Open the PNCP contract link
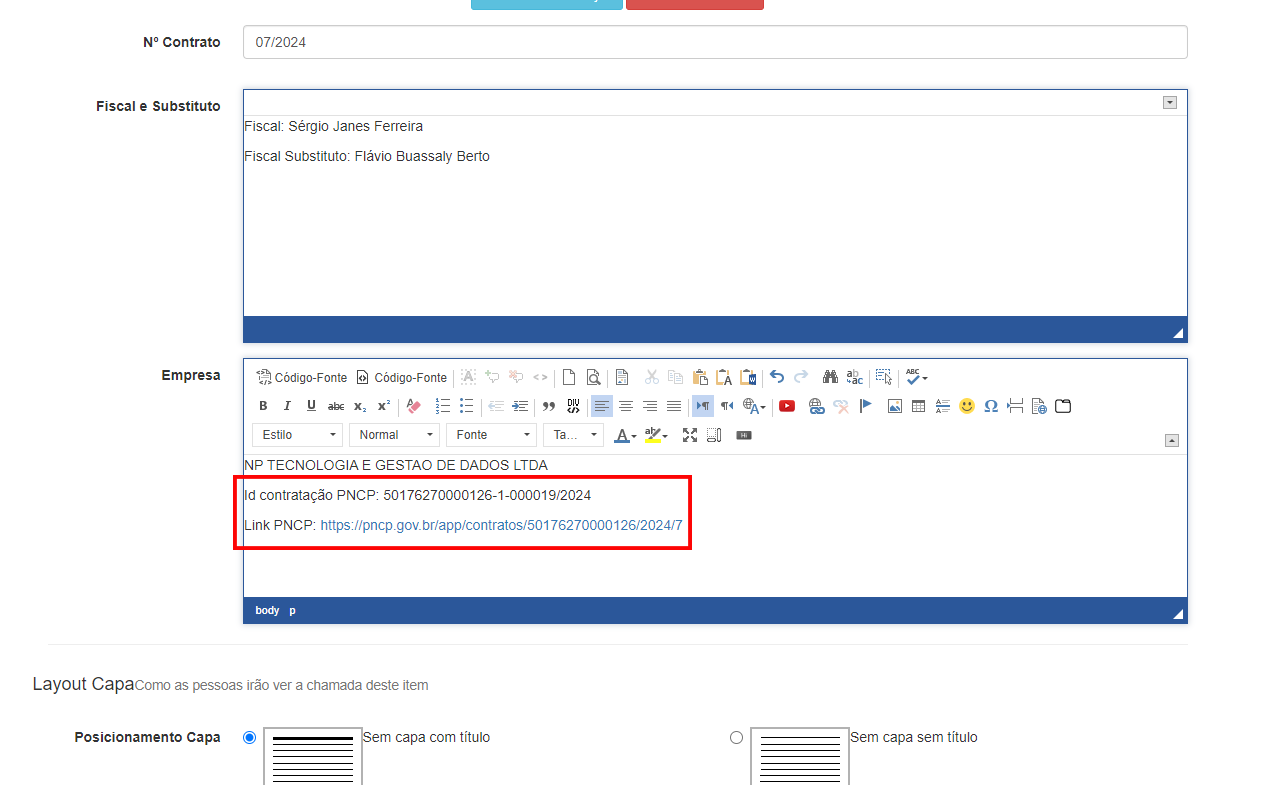1278x785 pixels. [x=501, y=525]
